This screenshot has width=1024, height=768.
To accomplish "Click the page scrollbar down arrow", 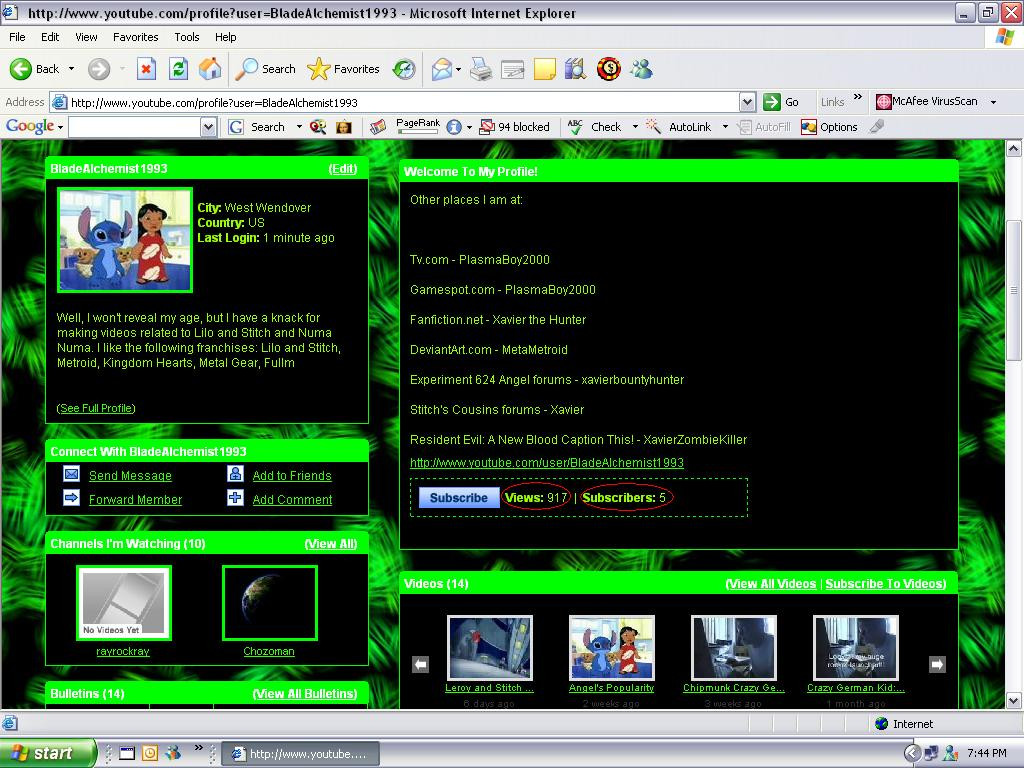I will click(1014, 701).
